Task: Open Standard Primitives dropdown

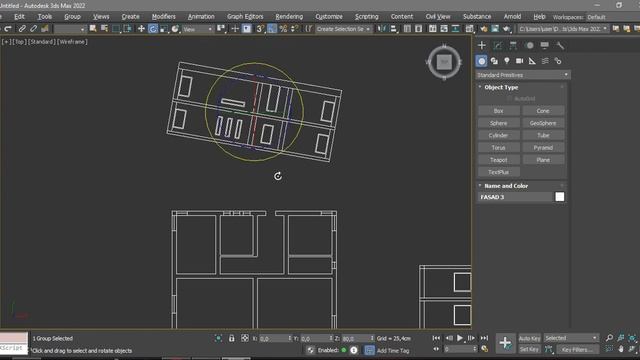Action: click(523, 75)
